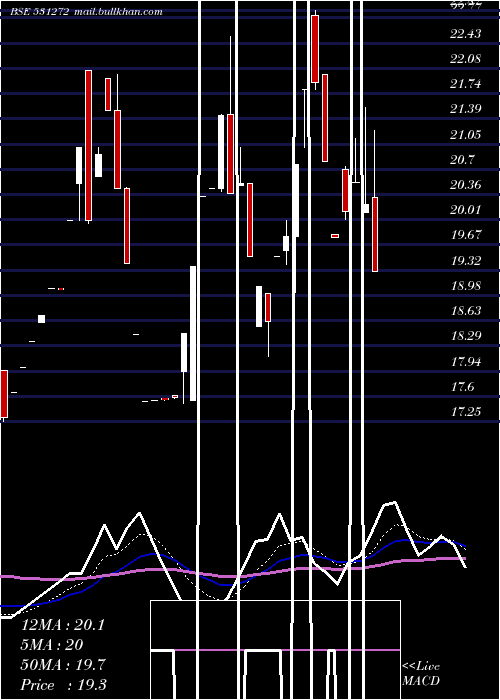Viewport: 500px width, 700px height.
Task: Click the 5MA : 20 readout
Action: pos(52,645)
